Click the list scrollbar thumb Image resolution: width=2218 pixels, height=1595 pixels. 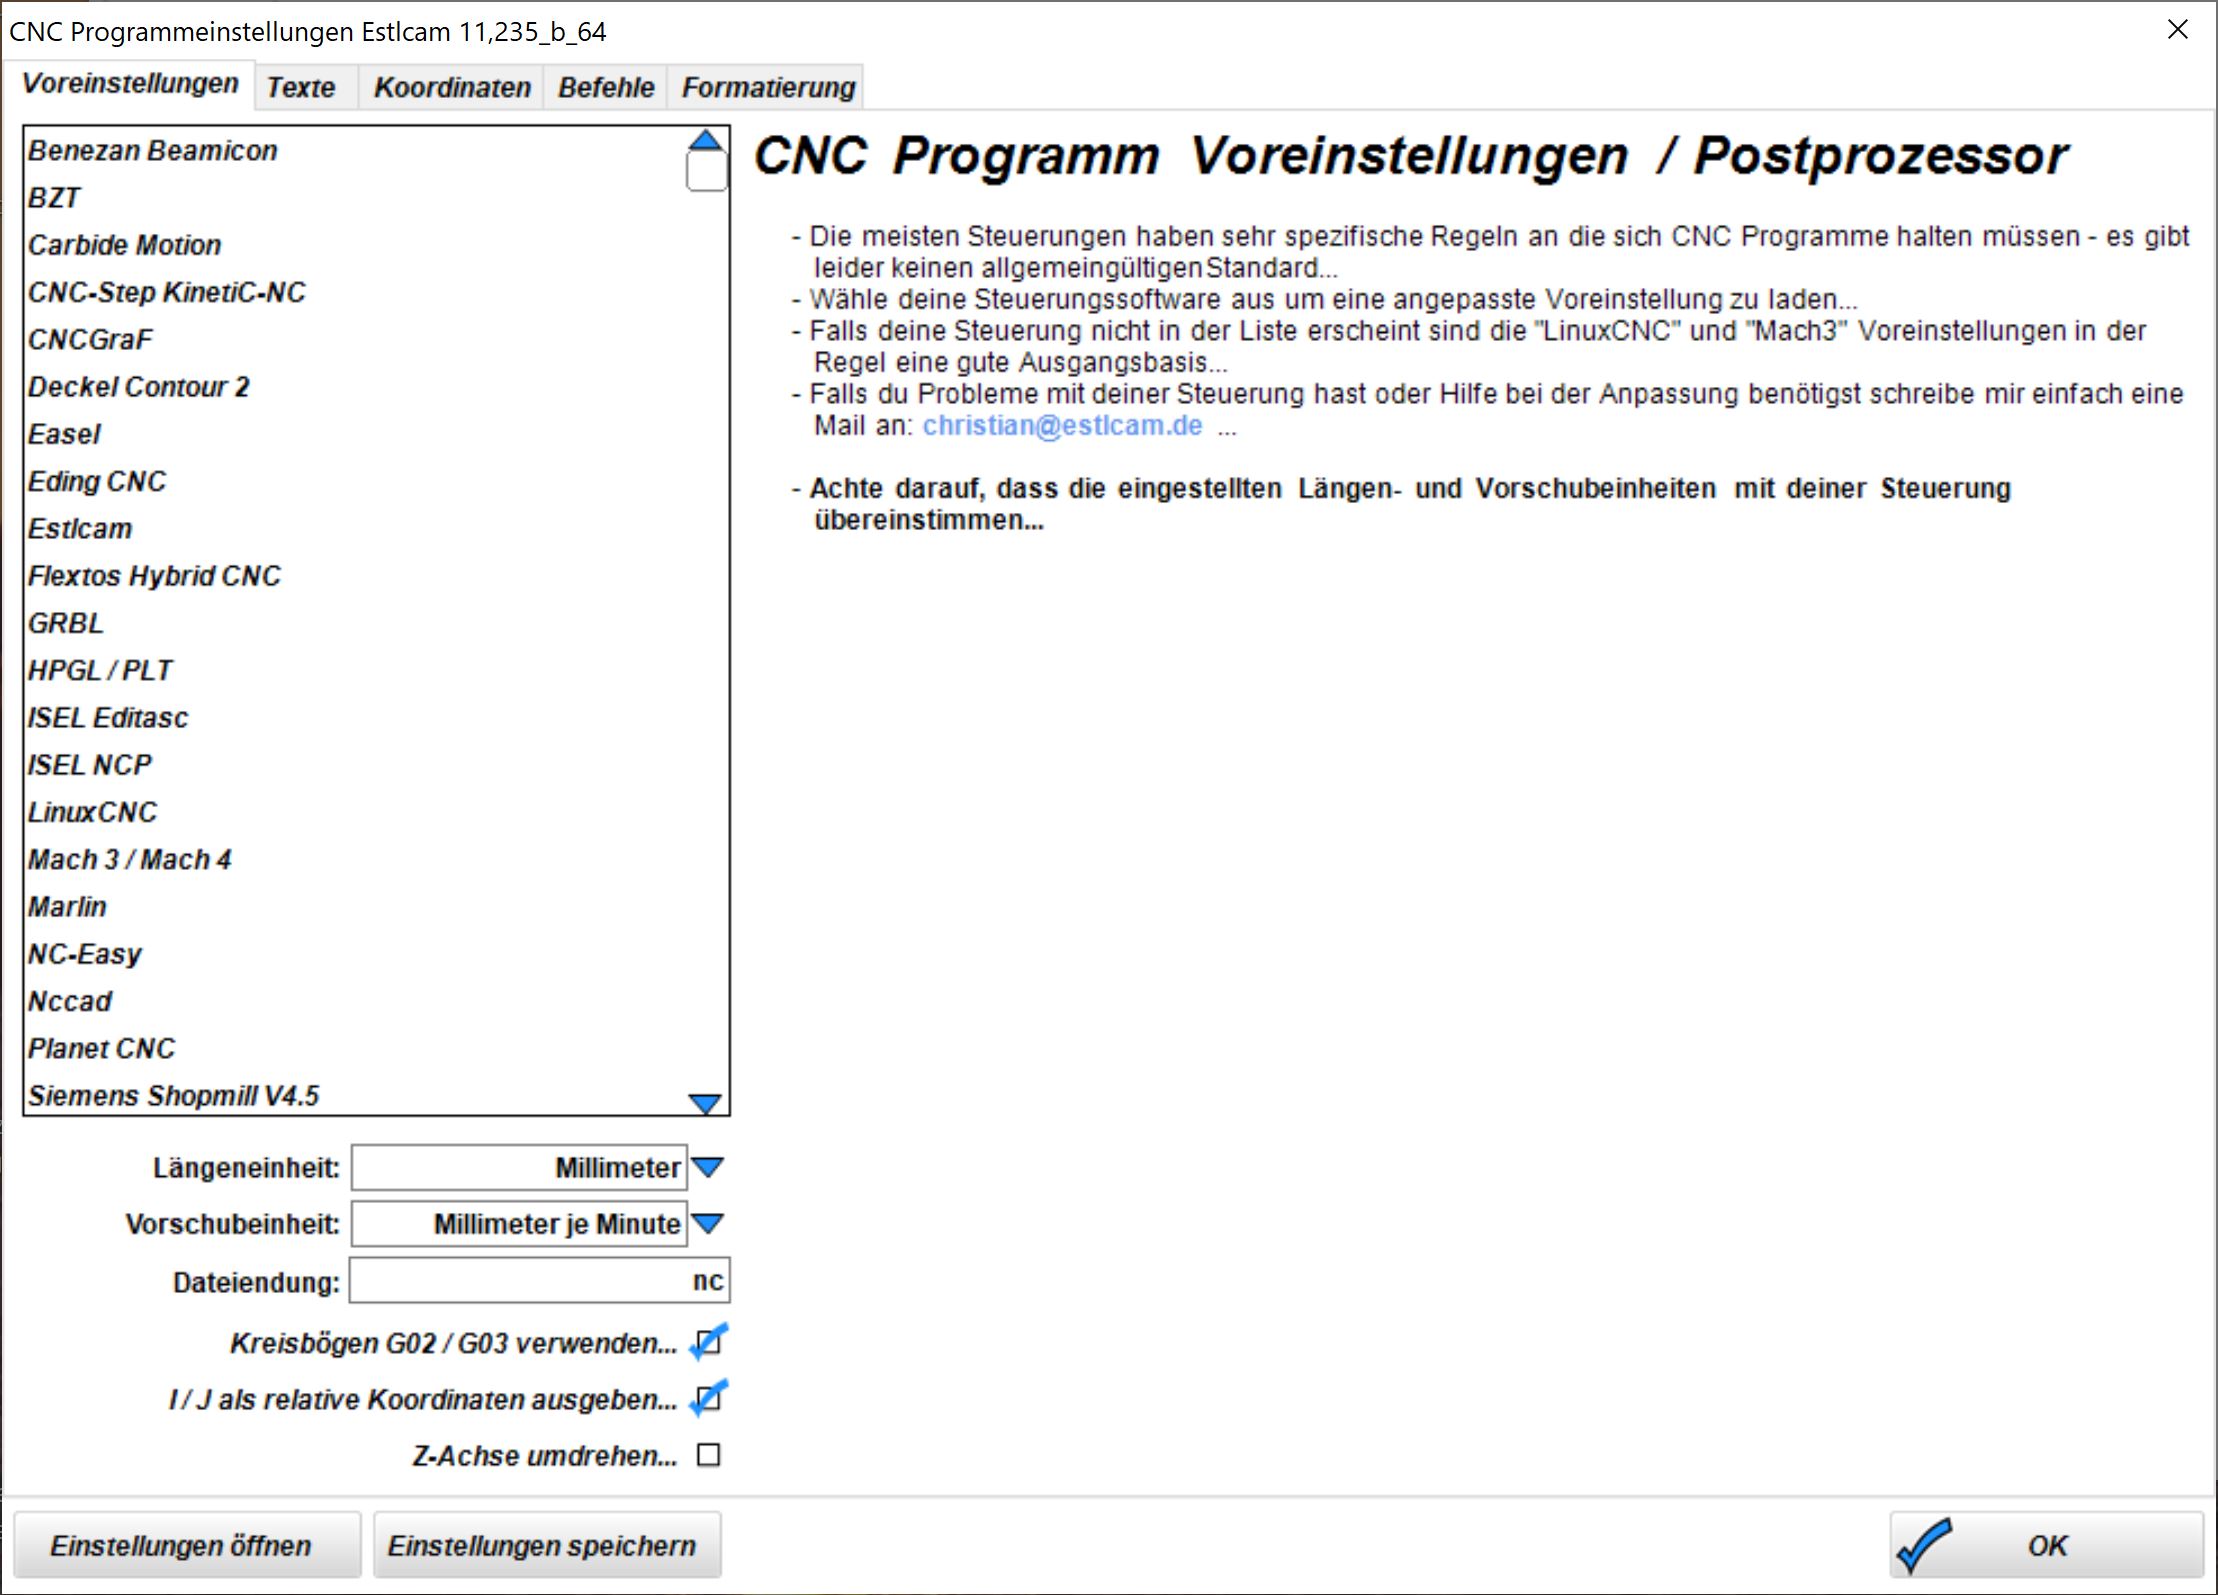tap(706, 171)
